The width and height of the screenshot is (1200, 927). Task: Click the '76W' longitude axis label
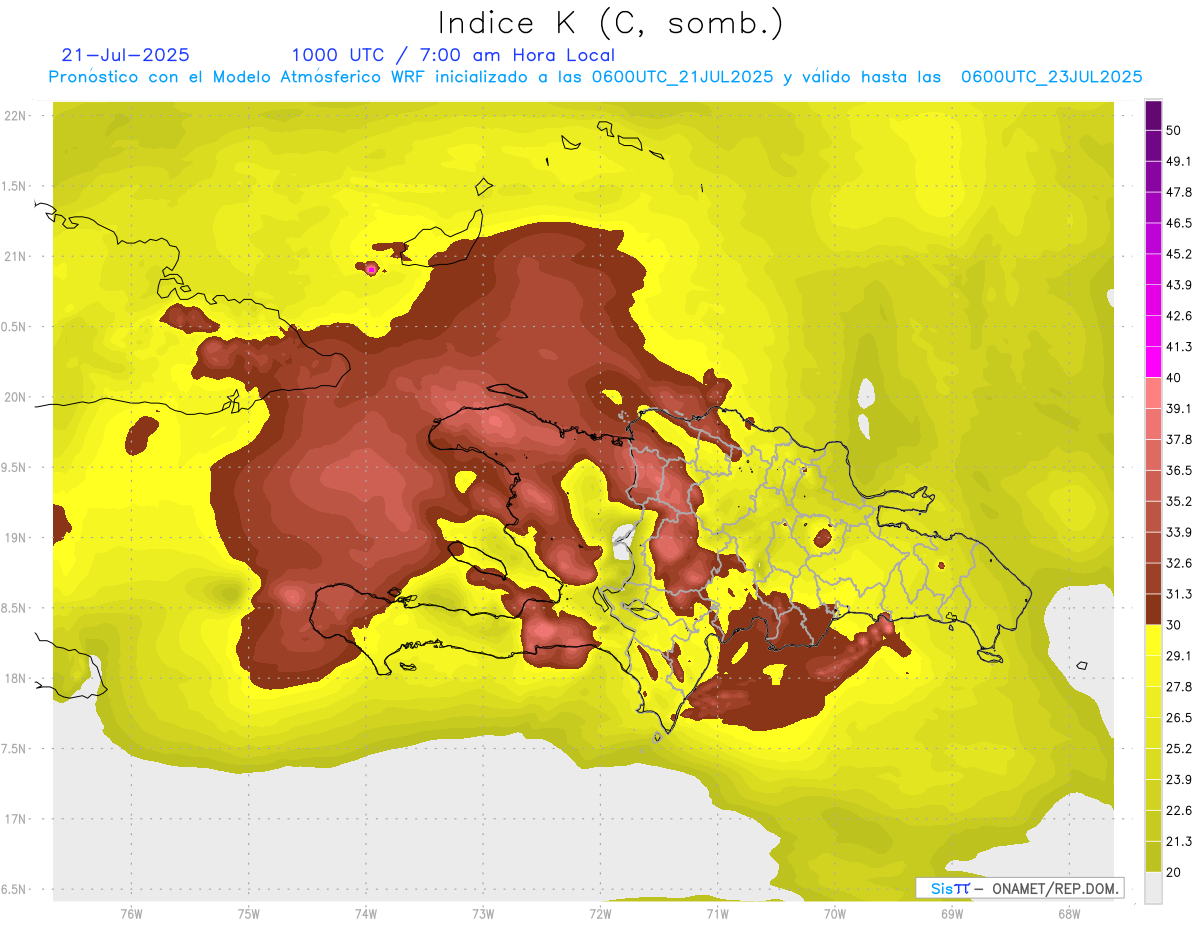[x=131, y=914]
